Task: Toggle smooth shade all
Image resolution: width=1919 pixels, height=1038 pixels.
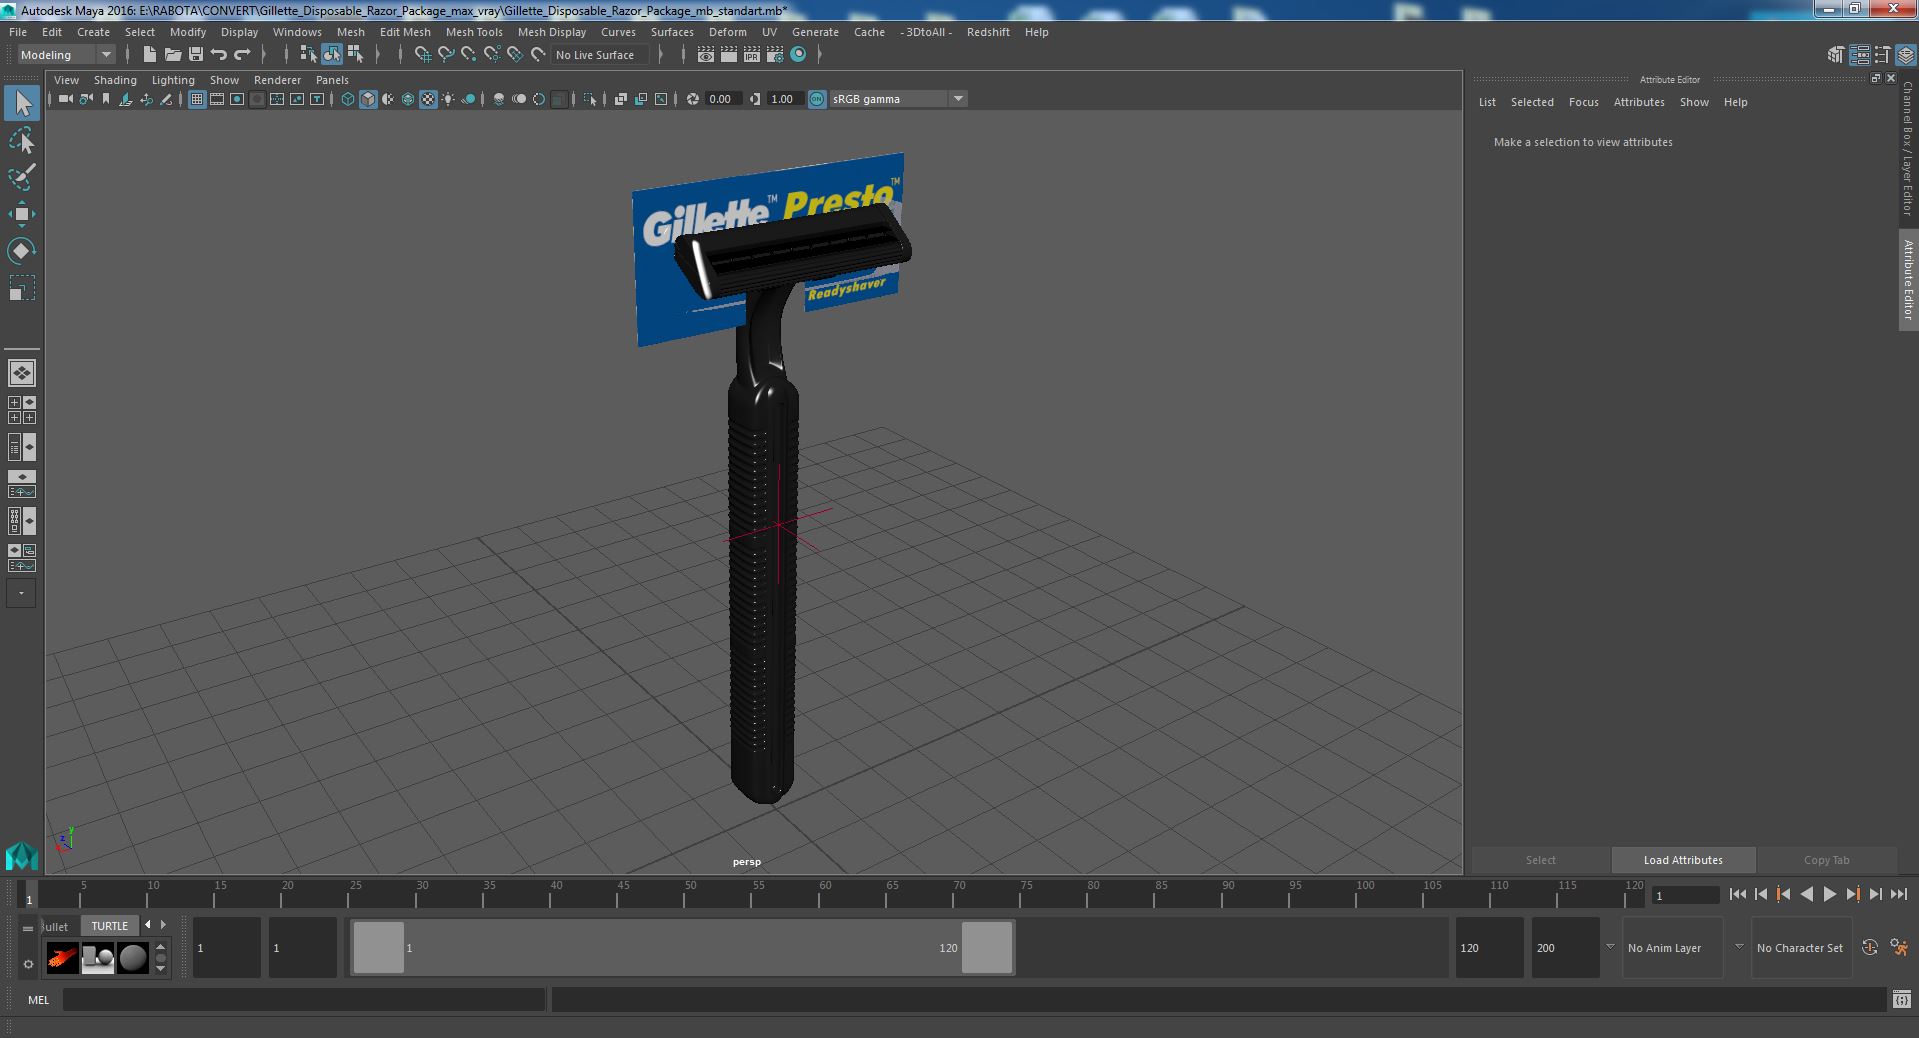Action: pyautogui.click(x=368, y=99)
